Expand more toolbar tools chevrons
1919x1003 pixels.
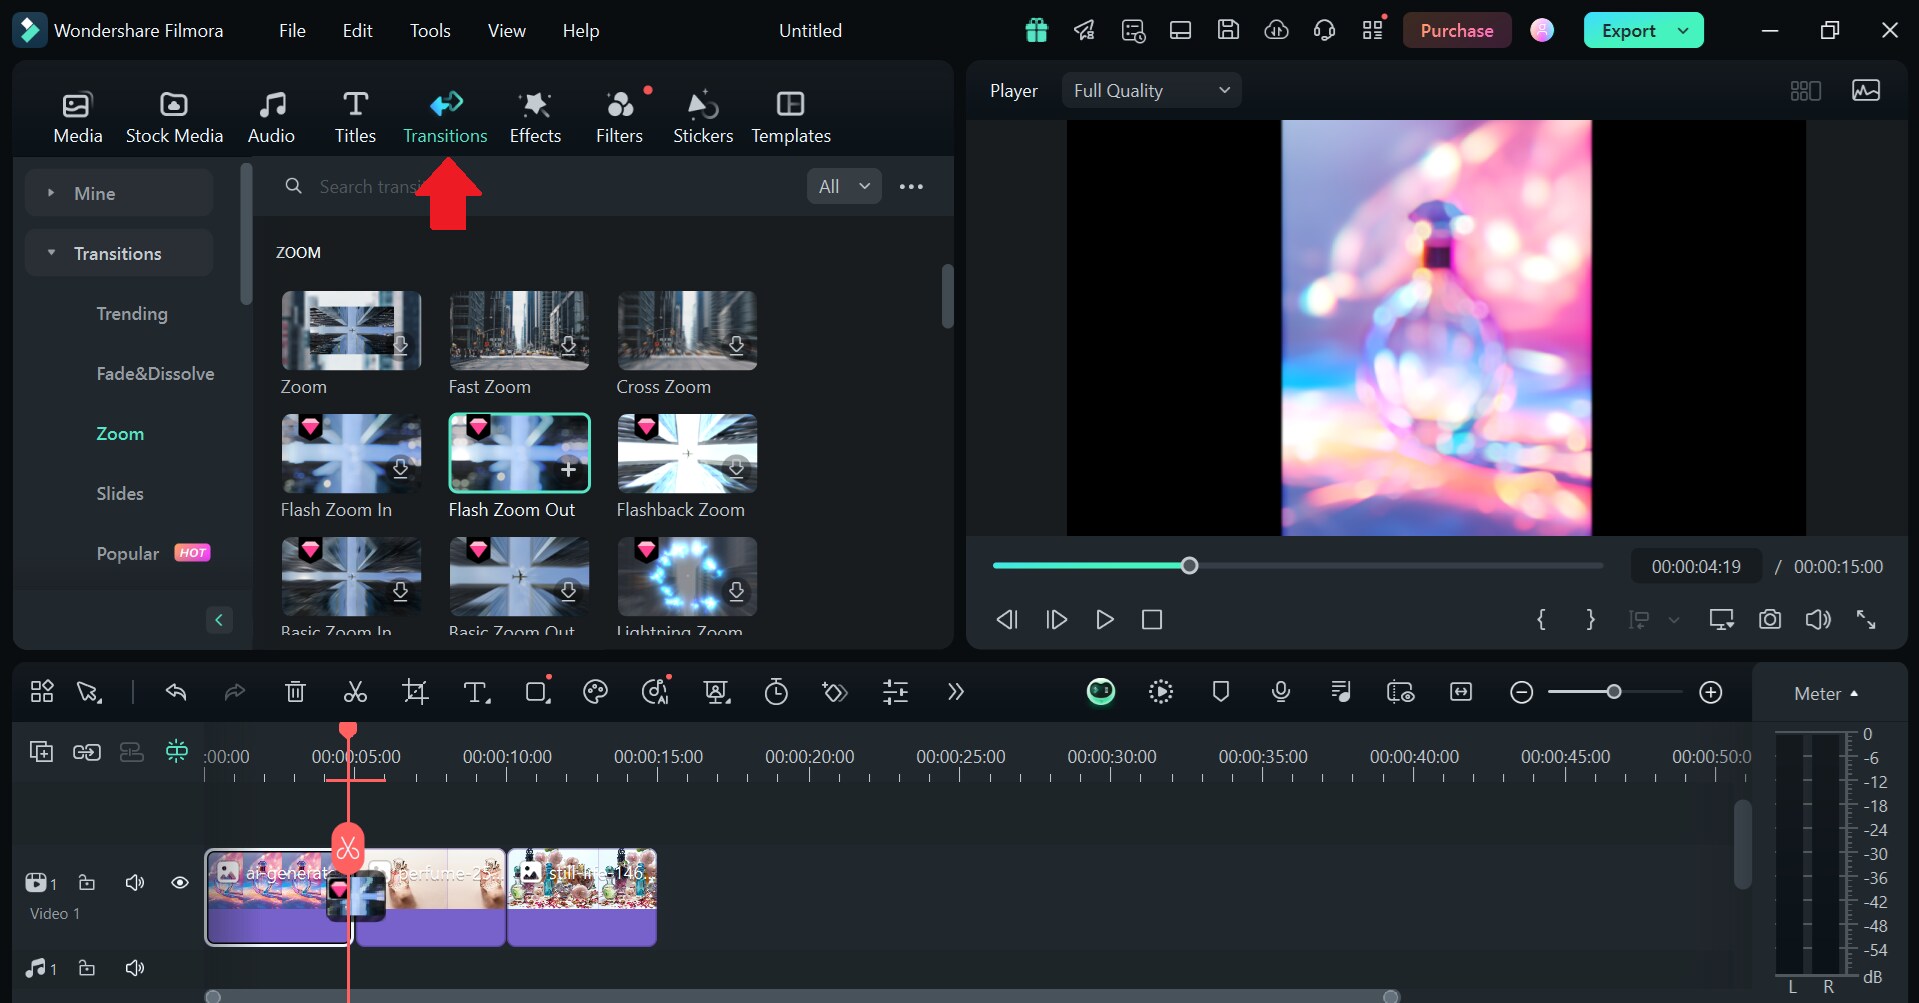pos(956,692)
